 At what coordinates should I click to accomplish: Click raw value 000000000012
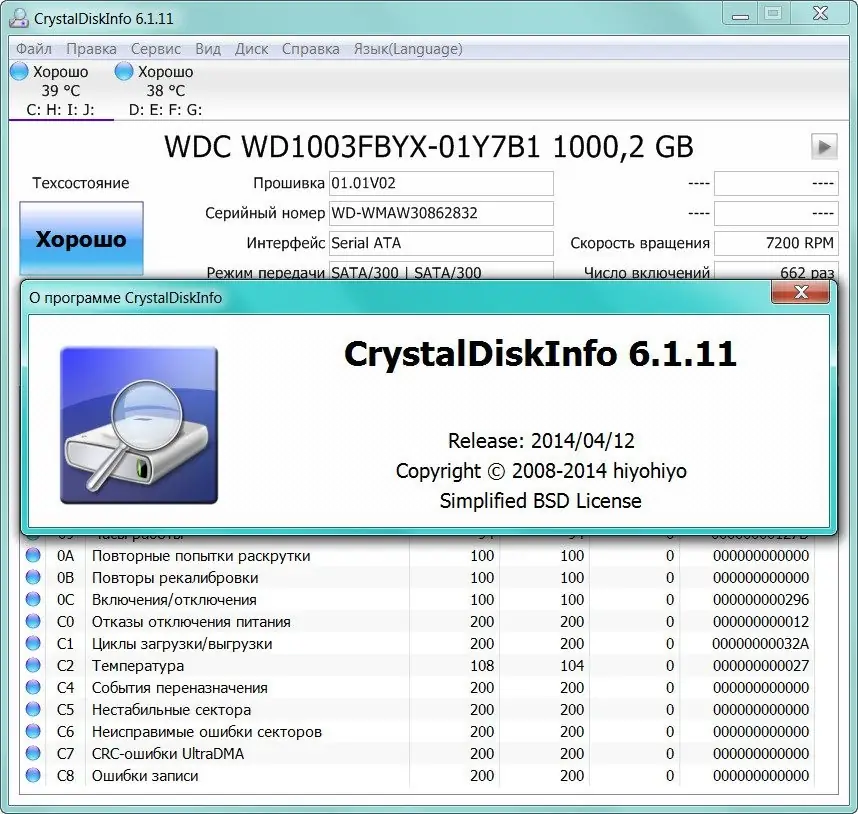[x=761, y=622]
